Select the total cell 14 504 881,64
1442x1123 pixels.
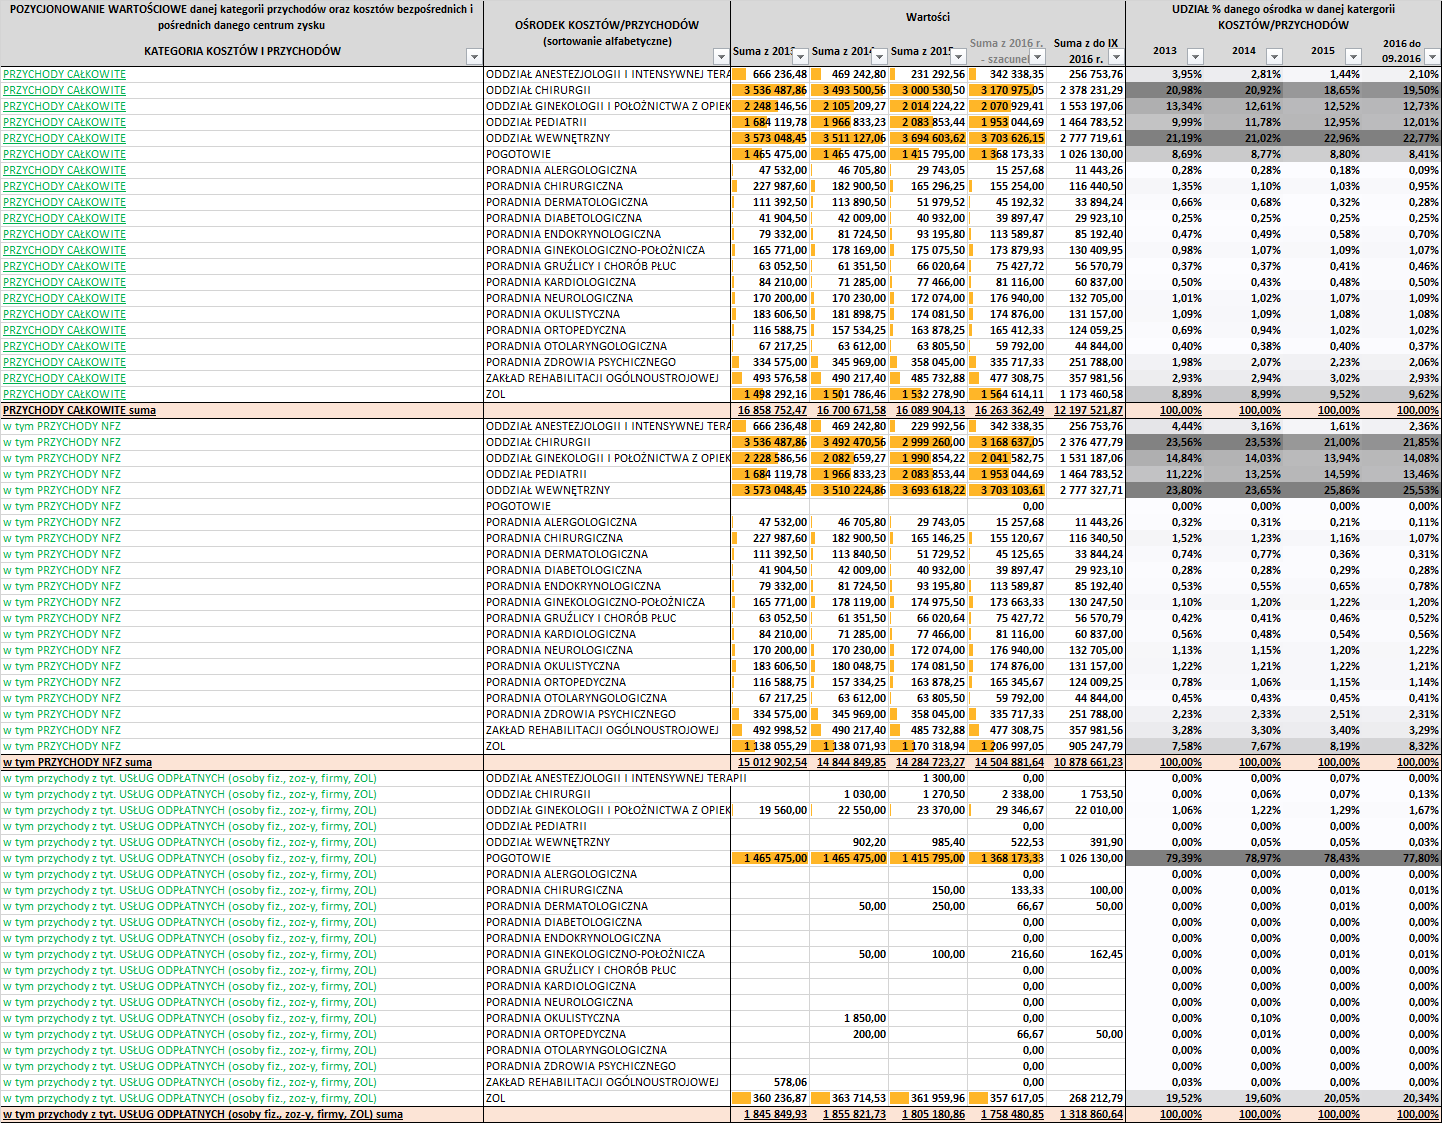tap(1007, 762)
